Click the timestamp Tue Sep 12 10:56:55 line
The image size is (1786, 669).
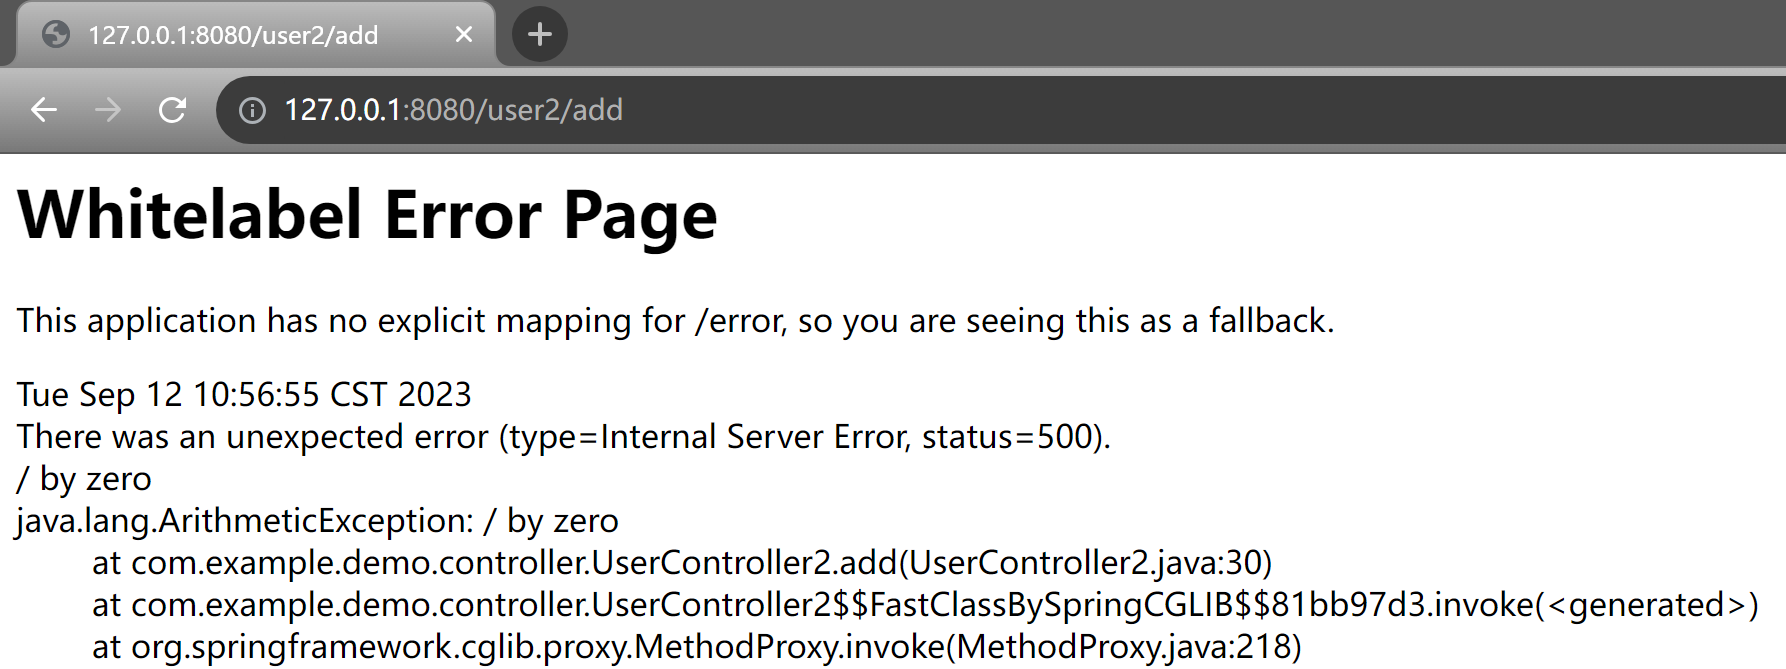pos(244,394)
